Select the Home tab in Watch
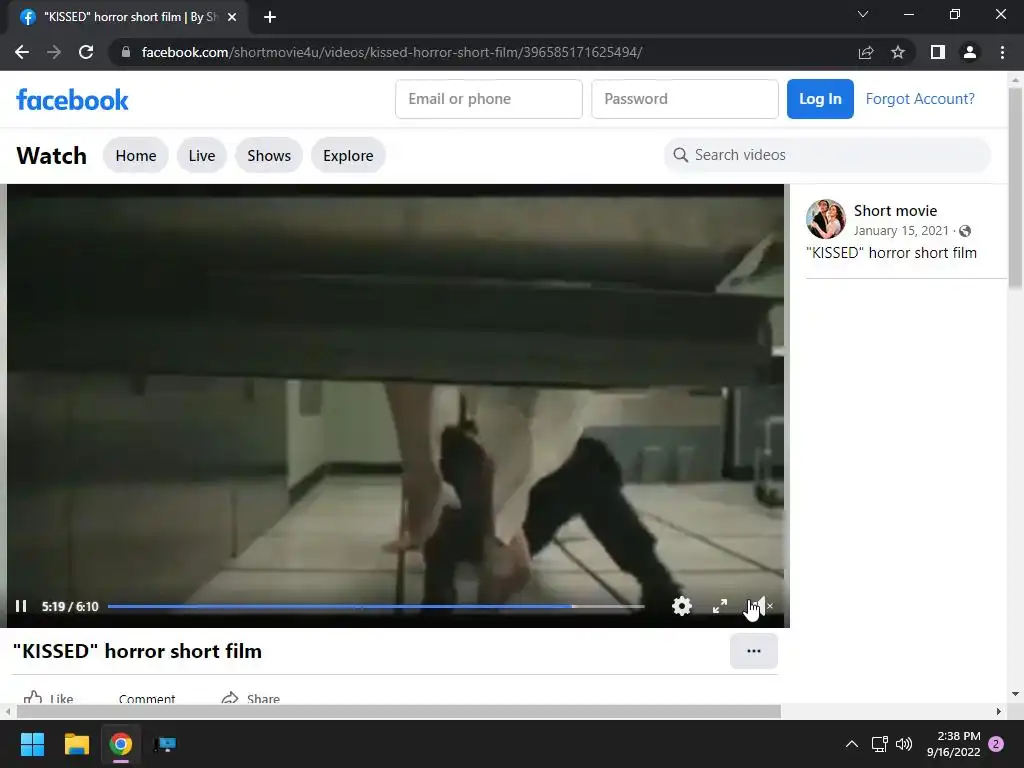Viewport: 1024px width, 768px height. (x=136, y=155)
